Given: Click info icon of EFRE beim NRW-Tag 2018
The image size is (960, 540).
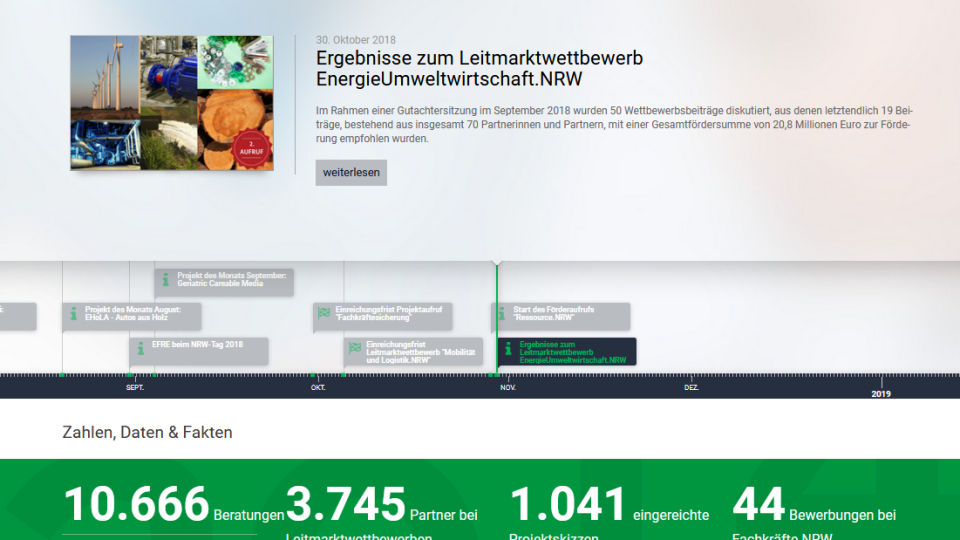Looking at the screenshot, I should coord(141,348).
